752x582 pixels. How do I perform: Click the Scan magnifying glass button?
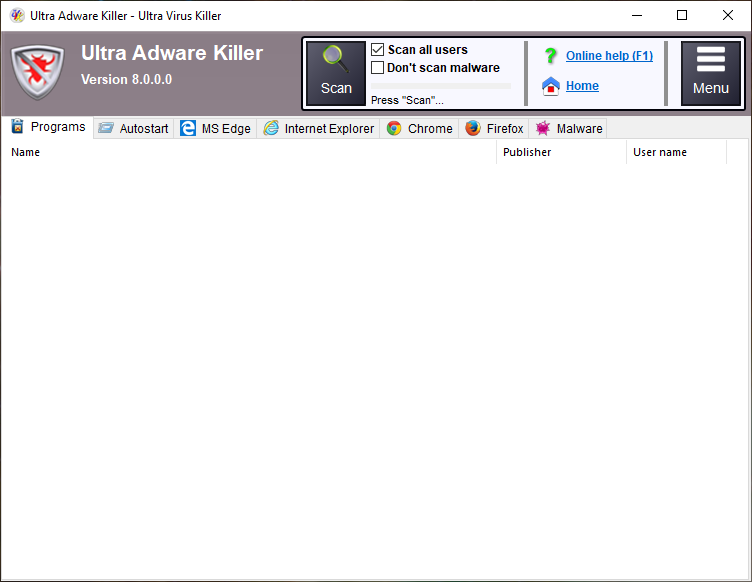tap(336, 73)
